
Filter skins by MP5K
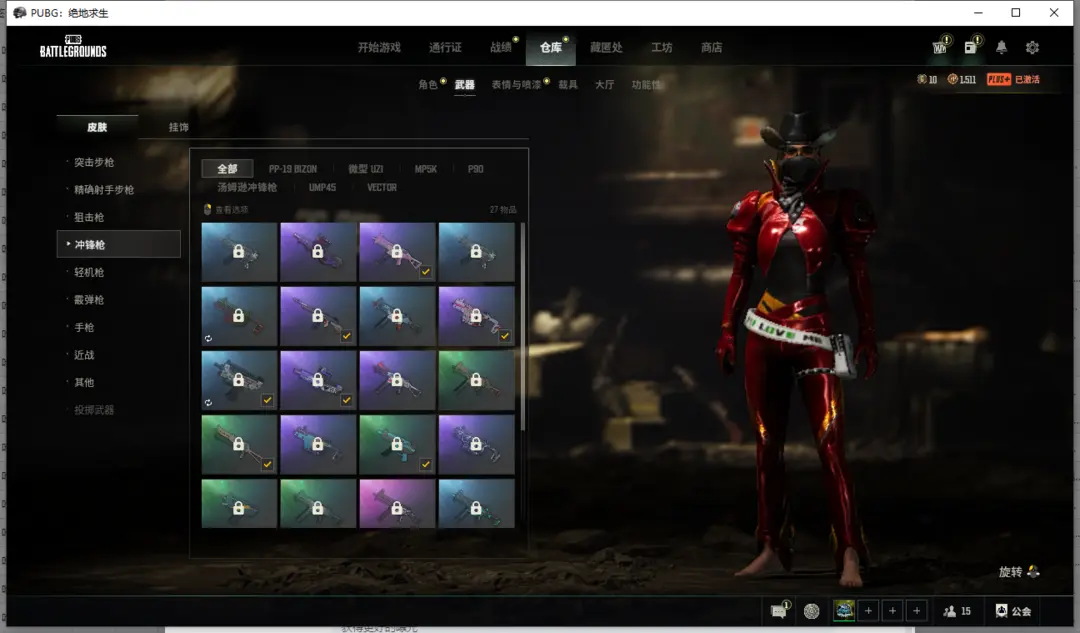click(x=426, y=169)
